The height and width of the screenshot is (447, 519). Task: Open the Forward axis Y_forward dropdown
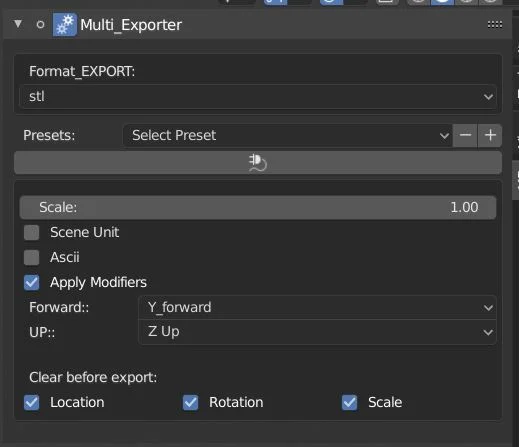[x=317, y=307]
